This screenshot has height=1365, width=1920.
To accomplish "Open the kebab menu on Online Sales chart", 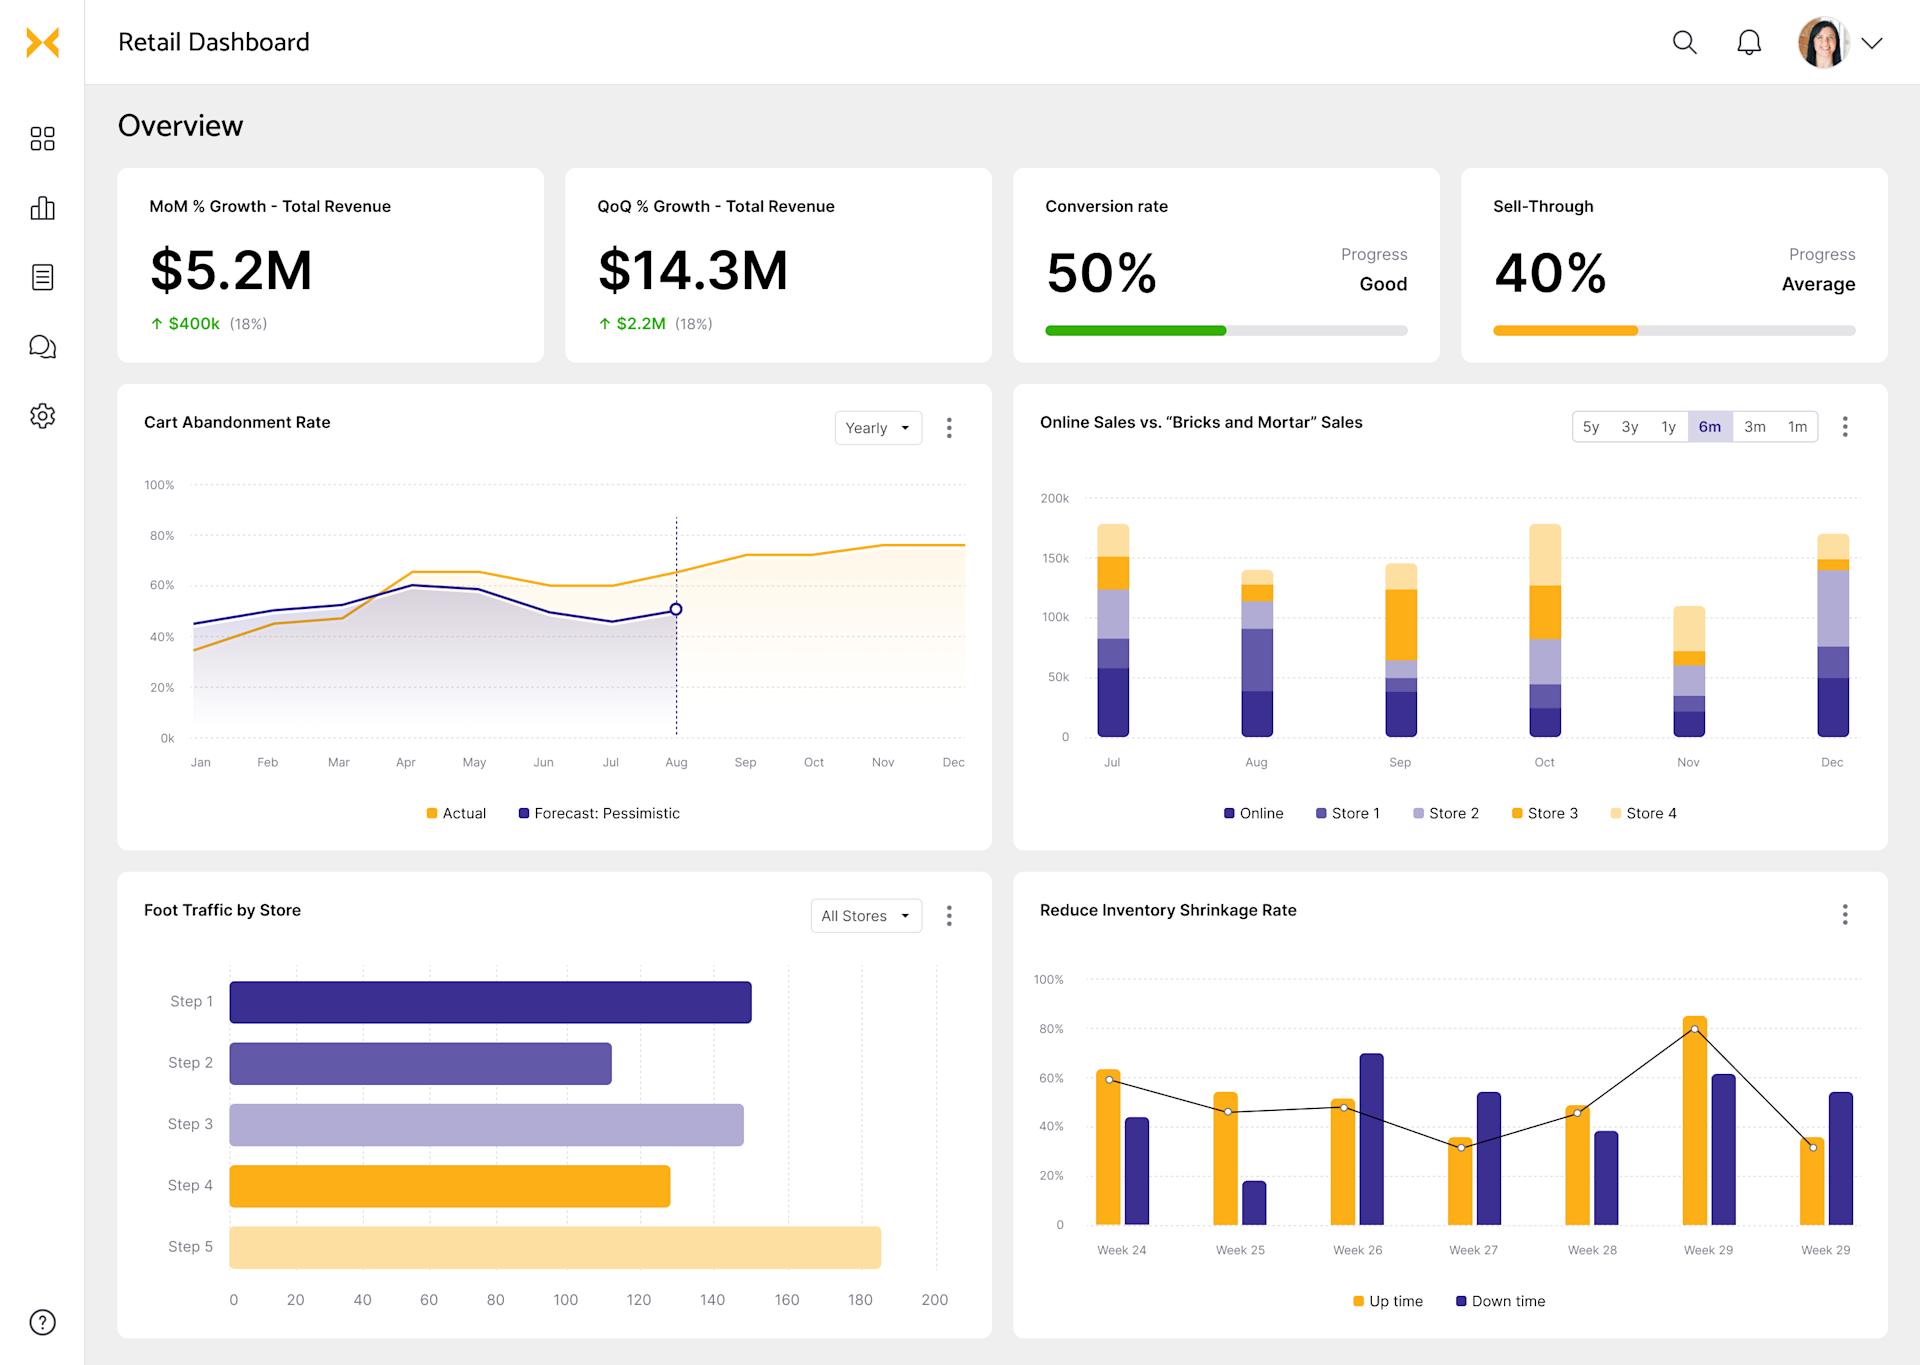I will pos(1845,426).
